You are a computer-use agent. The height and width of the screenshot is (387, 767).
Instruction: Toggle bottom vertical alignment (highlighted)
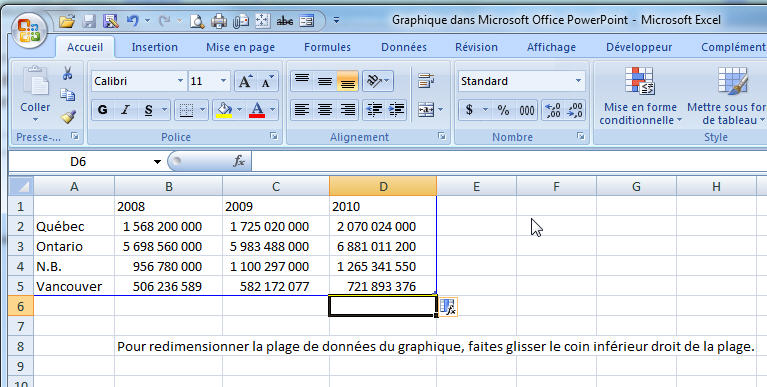coord(347,81)
